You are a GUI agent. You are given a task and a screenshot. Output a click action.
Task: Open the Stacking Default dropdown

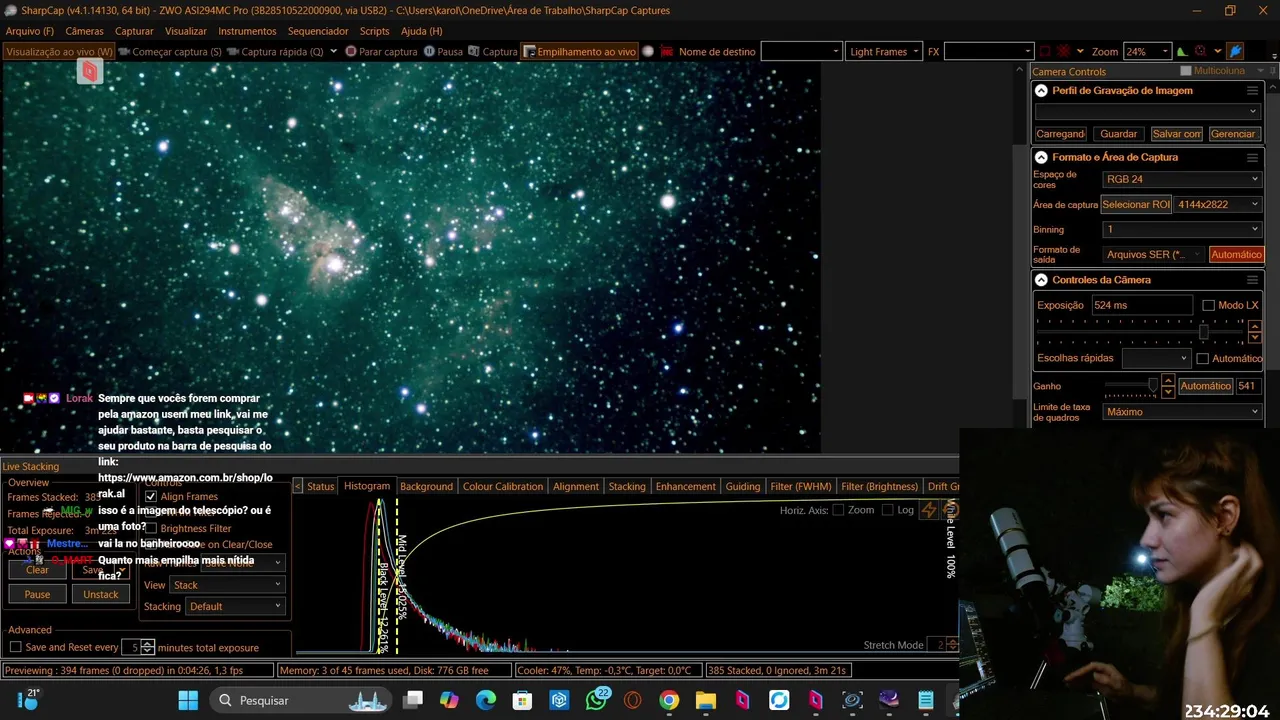click(235, 606)
